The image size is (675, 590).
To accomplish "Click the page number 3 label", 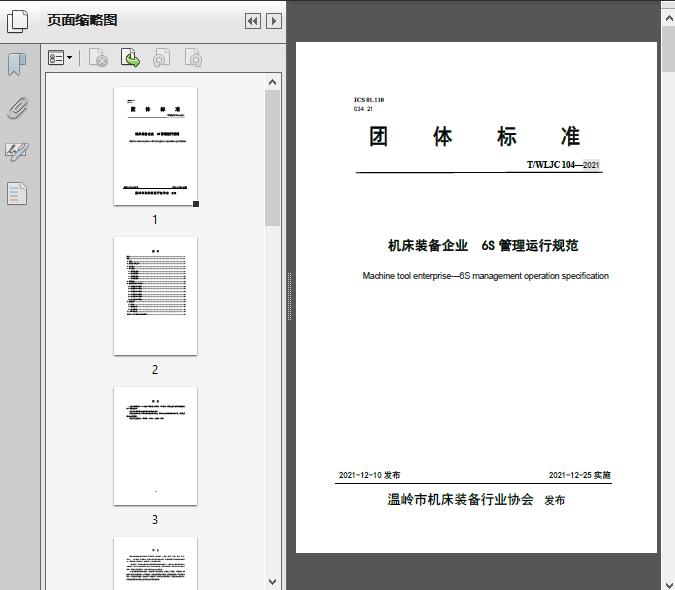I will click(155, 519).
